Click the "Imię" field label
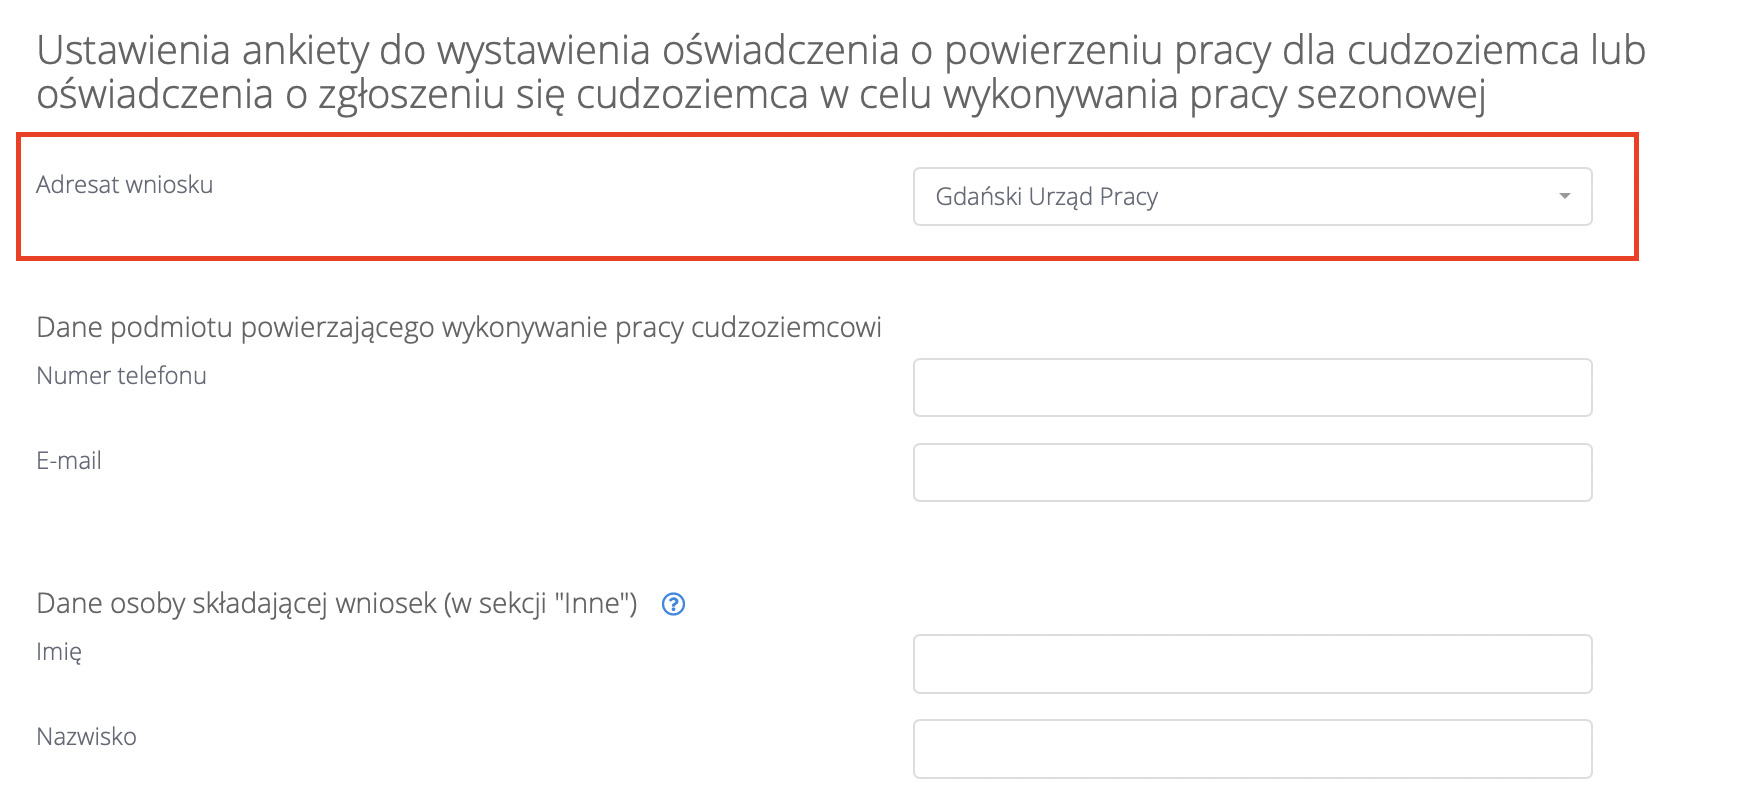The height and width of the screenshot is (808, 1740). [59, 652]
